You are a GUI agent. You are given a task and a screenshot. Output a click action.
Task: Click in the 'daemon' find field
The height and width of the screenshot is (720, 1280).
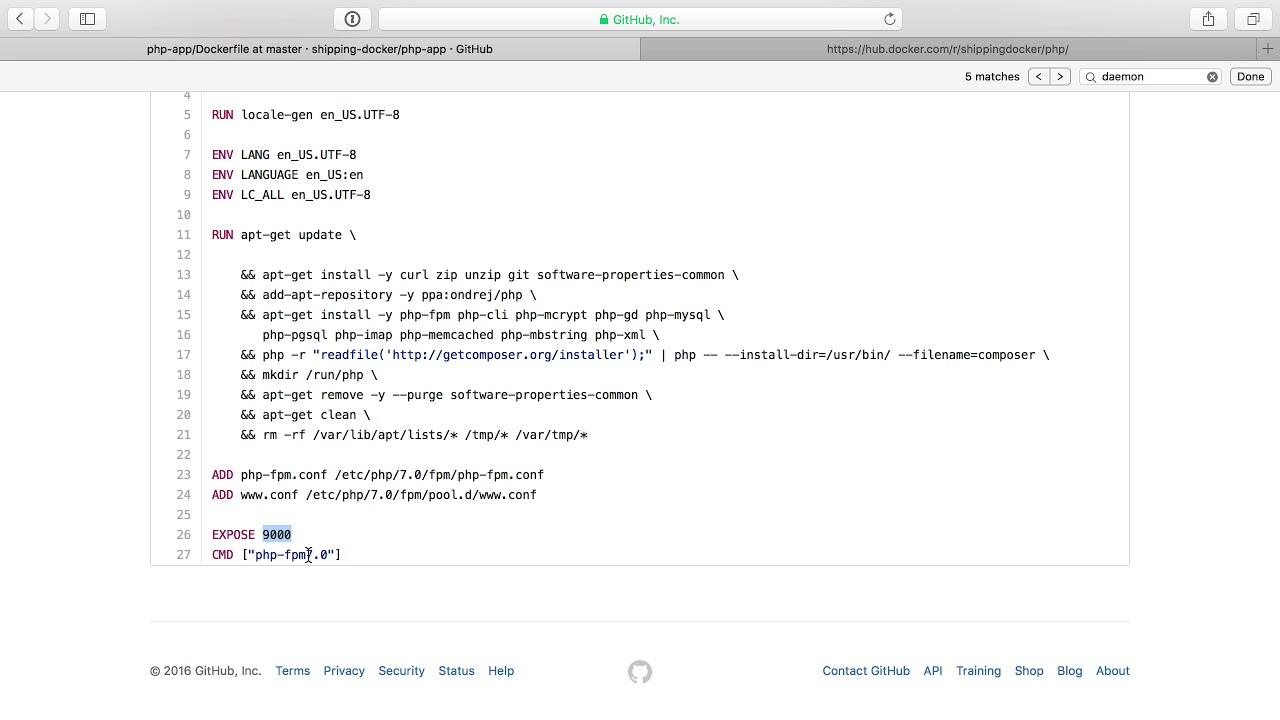pos(1150,77)
